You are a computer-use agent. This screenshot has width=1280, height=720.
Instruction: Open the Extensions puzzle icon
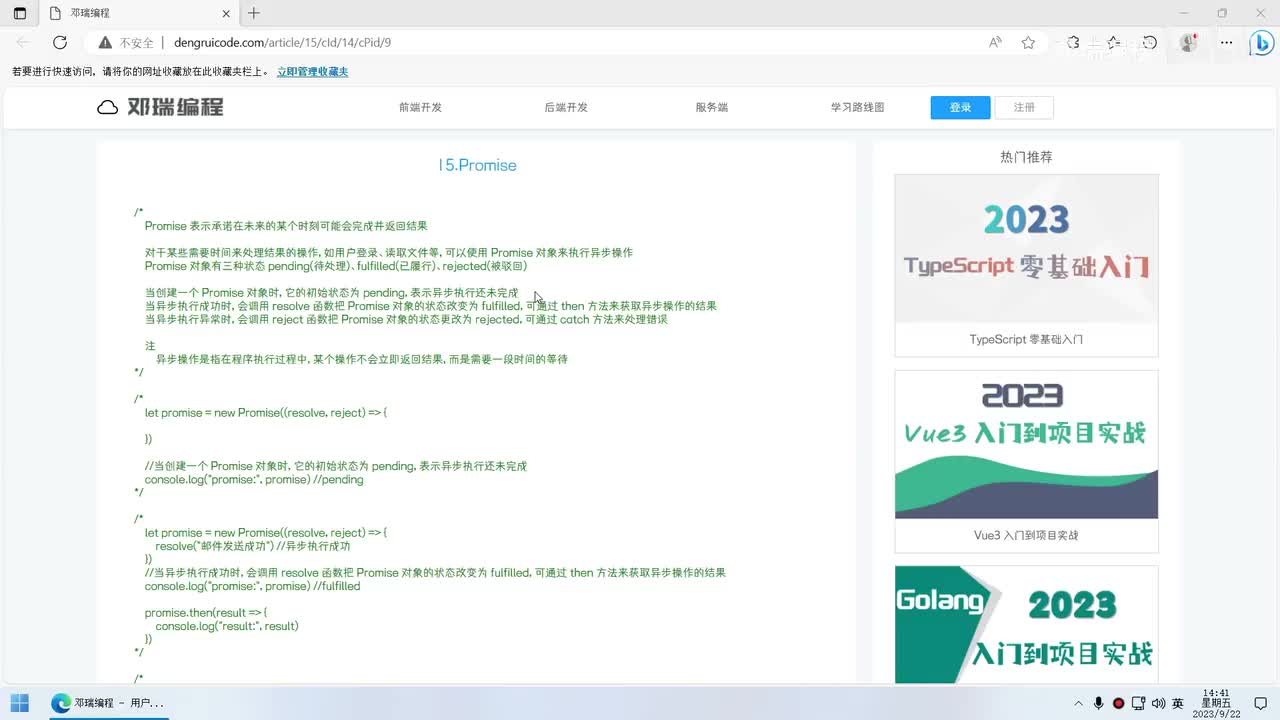1073,43
